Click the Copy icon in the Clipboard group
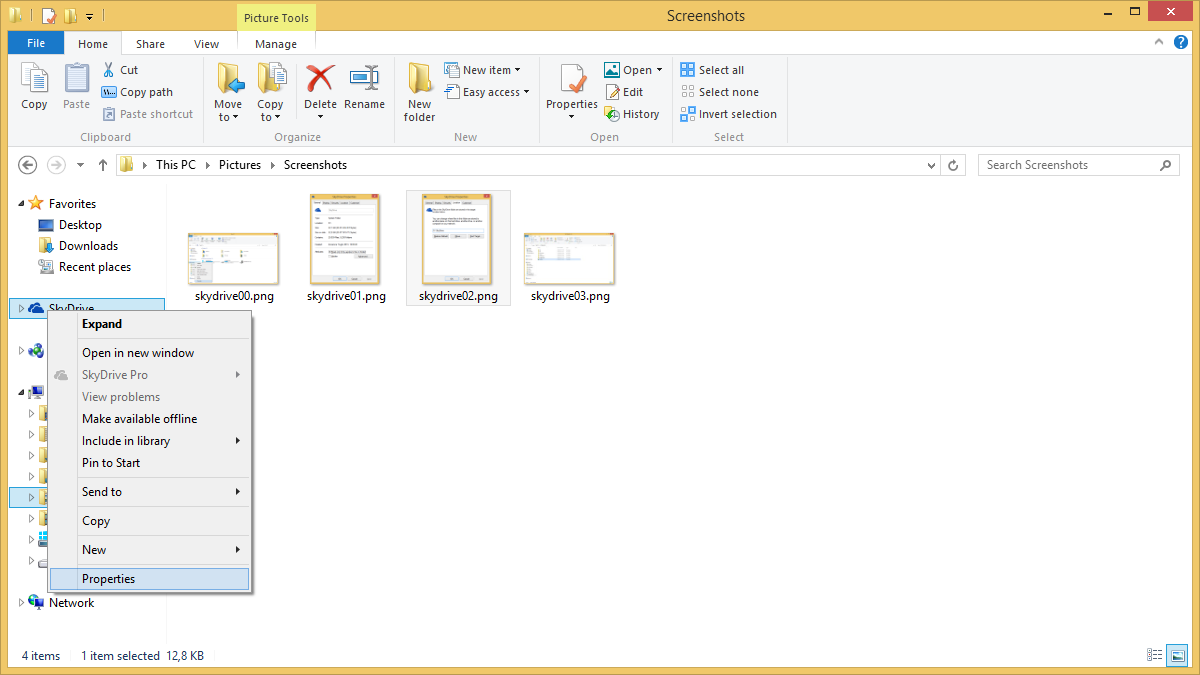The image size is (1200, 675). pyautogui.click(x=34, y=78)
